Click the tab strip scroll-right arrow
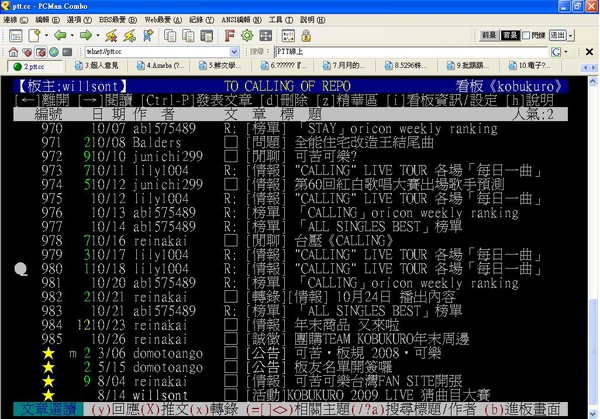 593,67
